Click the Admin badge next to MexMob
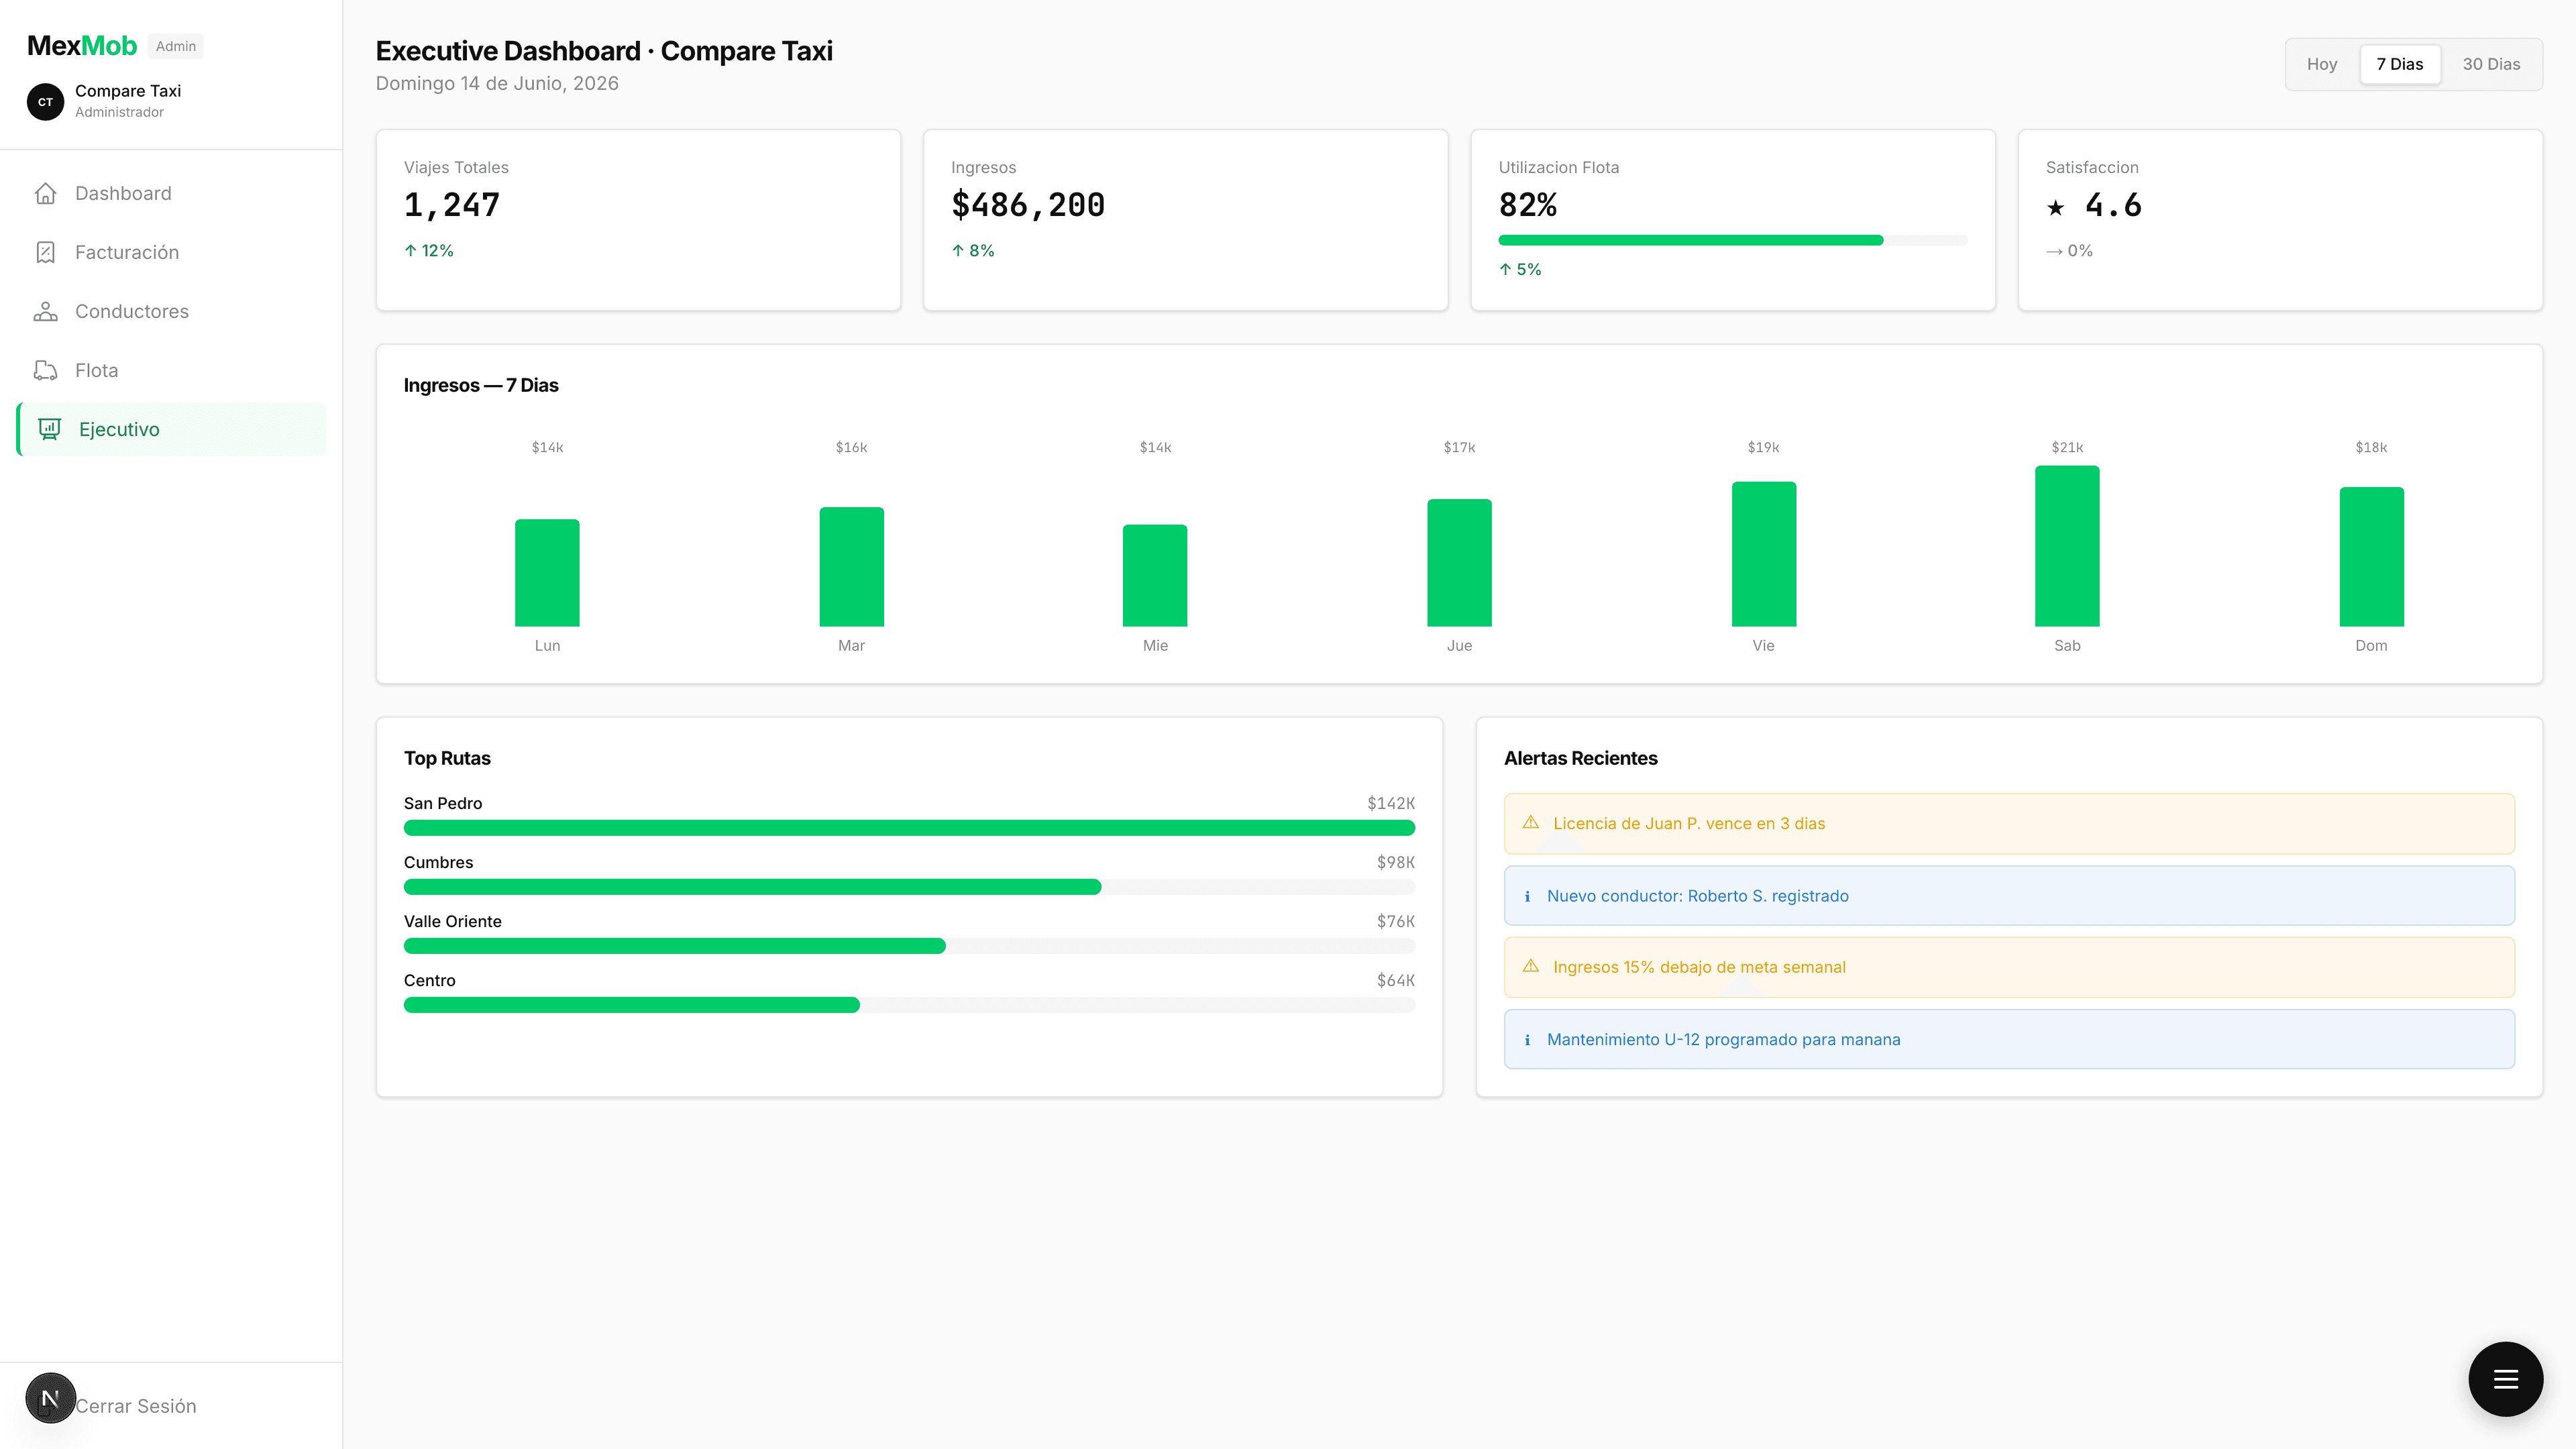This screenshot has height=1449, width=2576. pos(175,45)
